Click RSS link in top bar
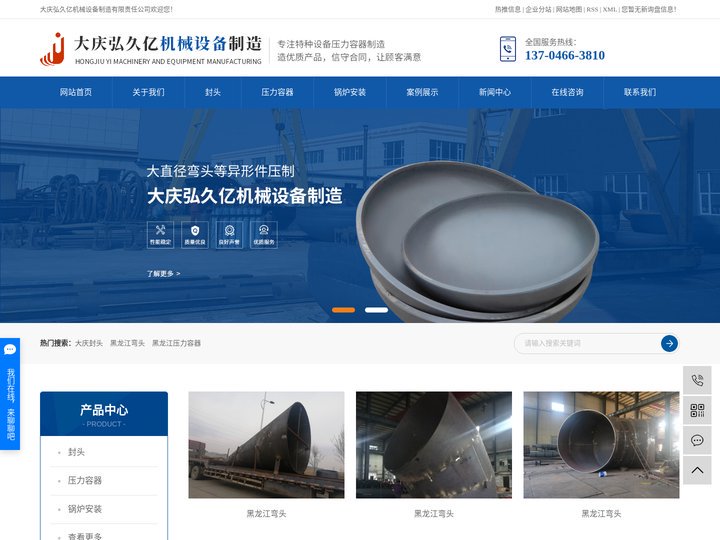 [x=592, y=9]
